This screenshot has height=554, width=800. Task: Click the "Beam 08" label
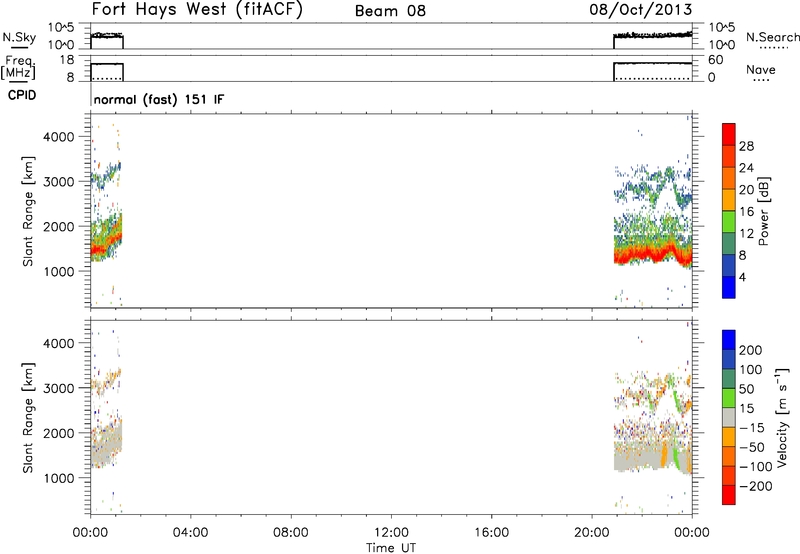(x=390, y=11)
